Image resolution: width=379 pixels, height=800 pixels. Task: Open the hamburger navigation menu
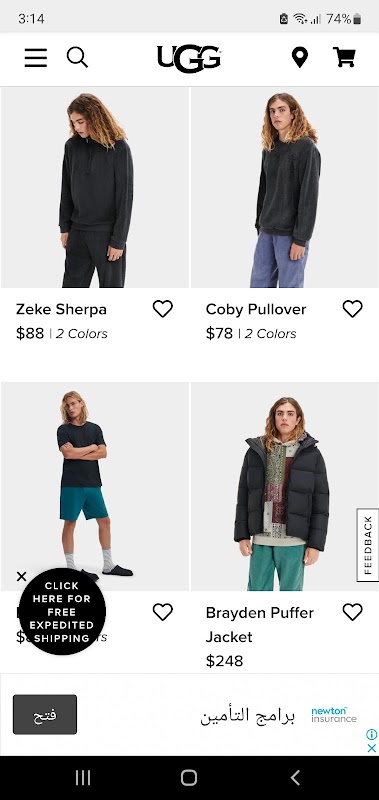point(36,58)
